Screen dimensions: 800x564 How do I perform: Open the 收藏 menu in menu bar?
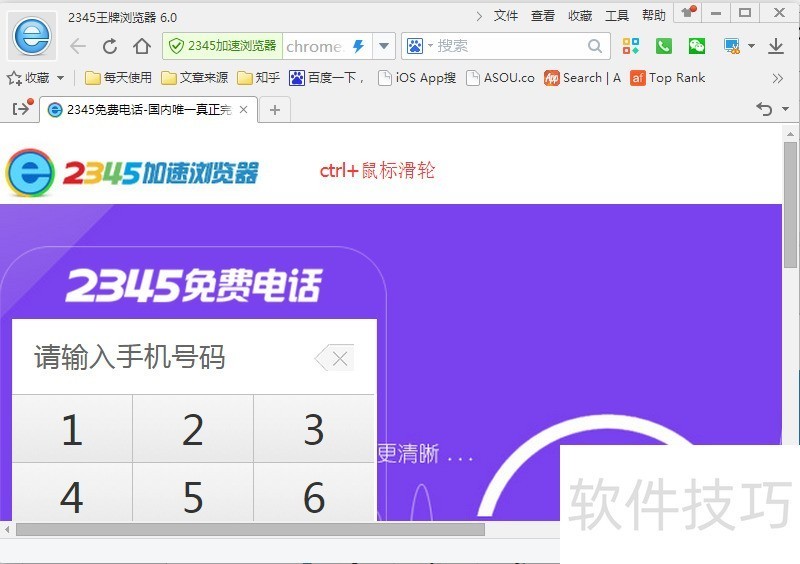[580, 16]
